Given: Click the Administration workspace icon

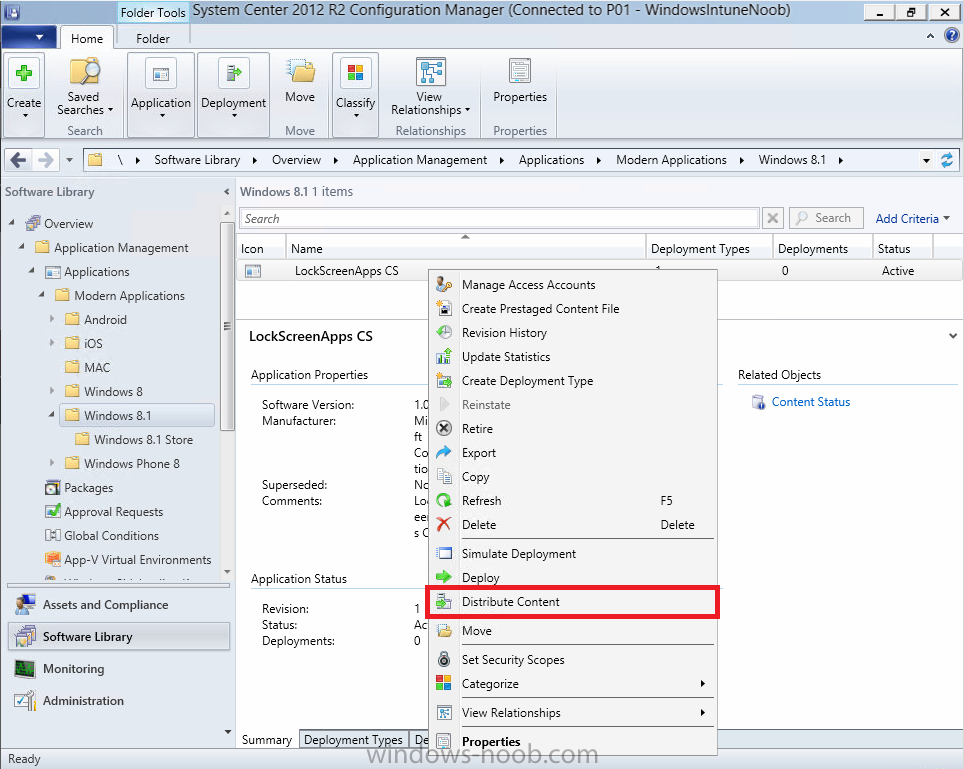Looking at the screenshot, I should pos(25,701).
